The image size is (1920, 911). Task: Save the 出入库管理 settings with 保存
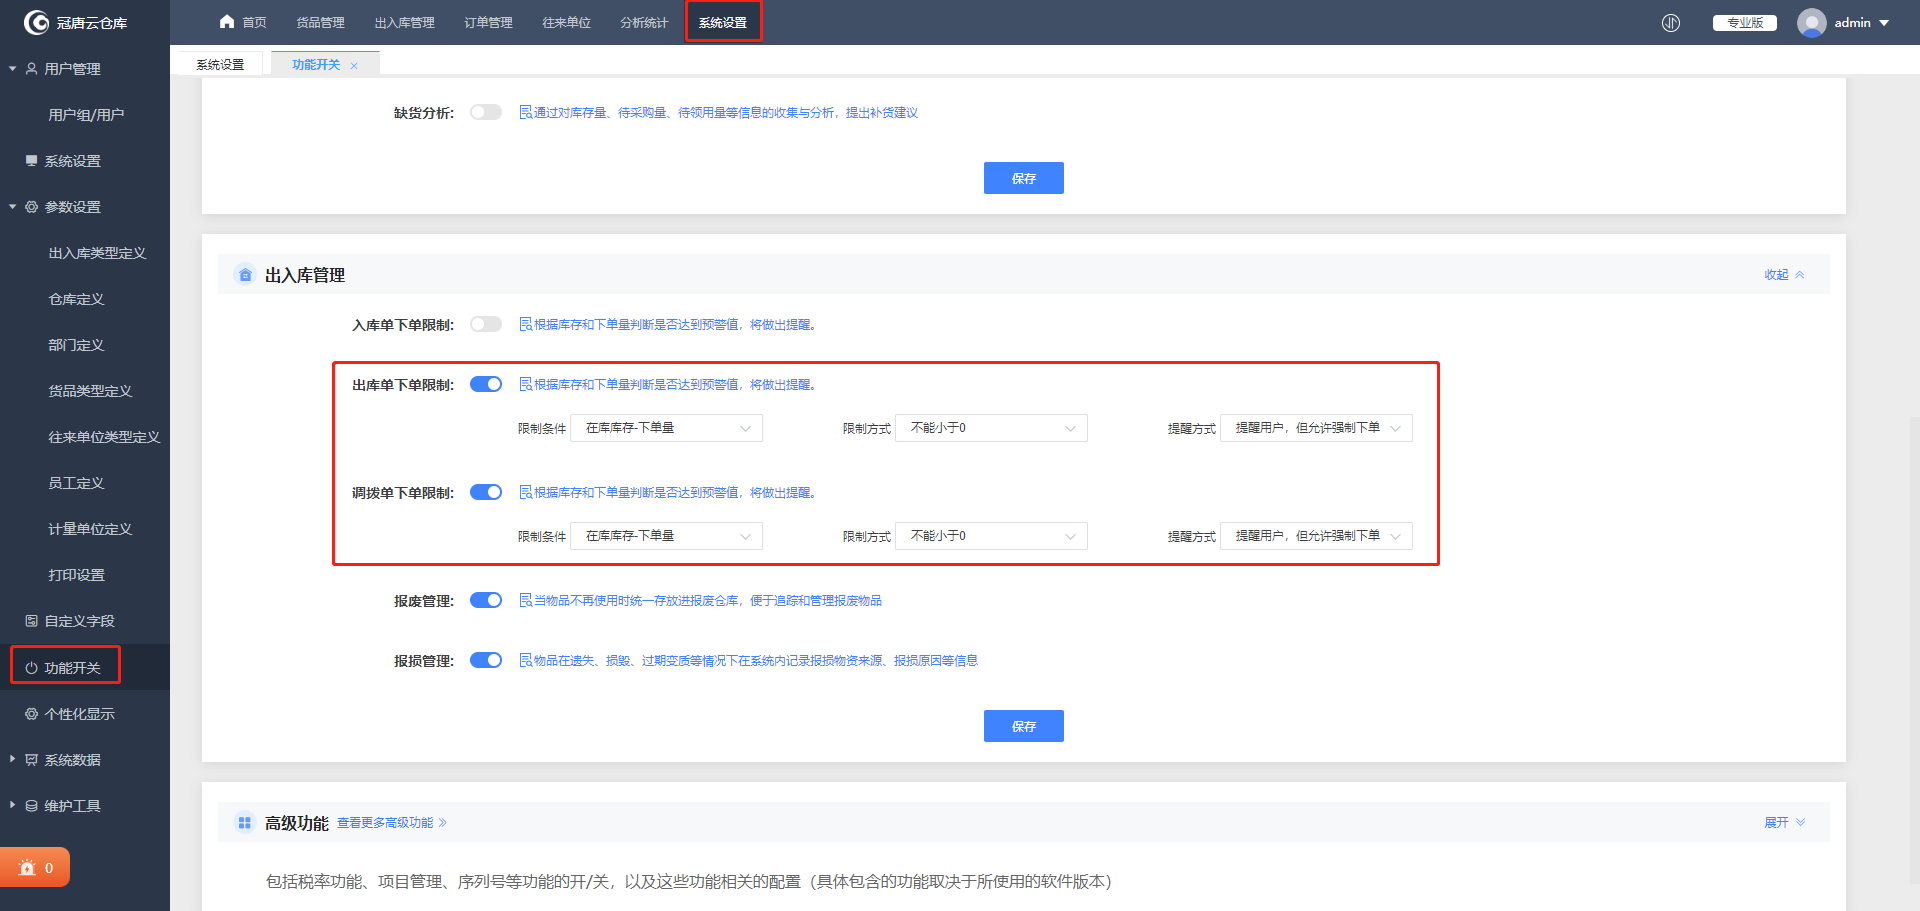1024,726
